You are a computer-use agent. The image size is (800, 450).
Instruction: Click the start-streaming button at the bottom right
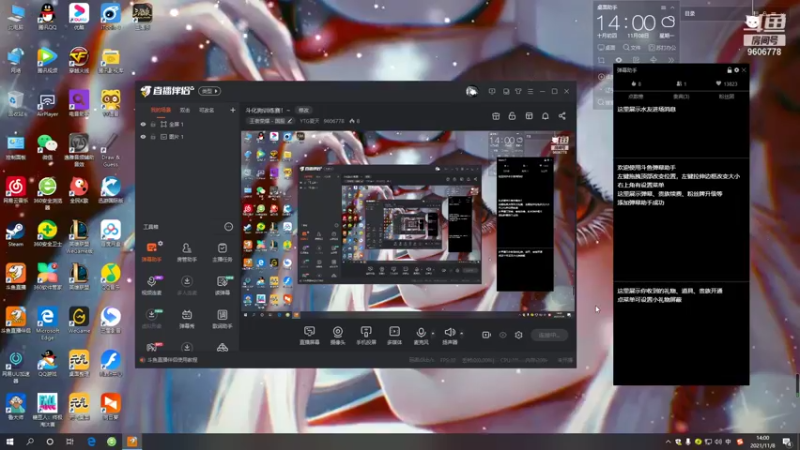pyautogui.click(x=549, y=335)
